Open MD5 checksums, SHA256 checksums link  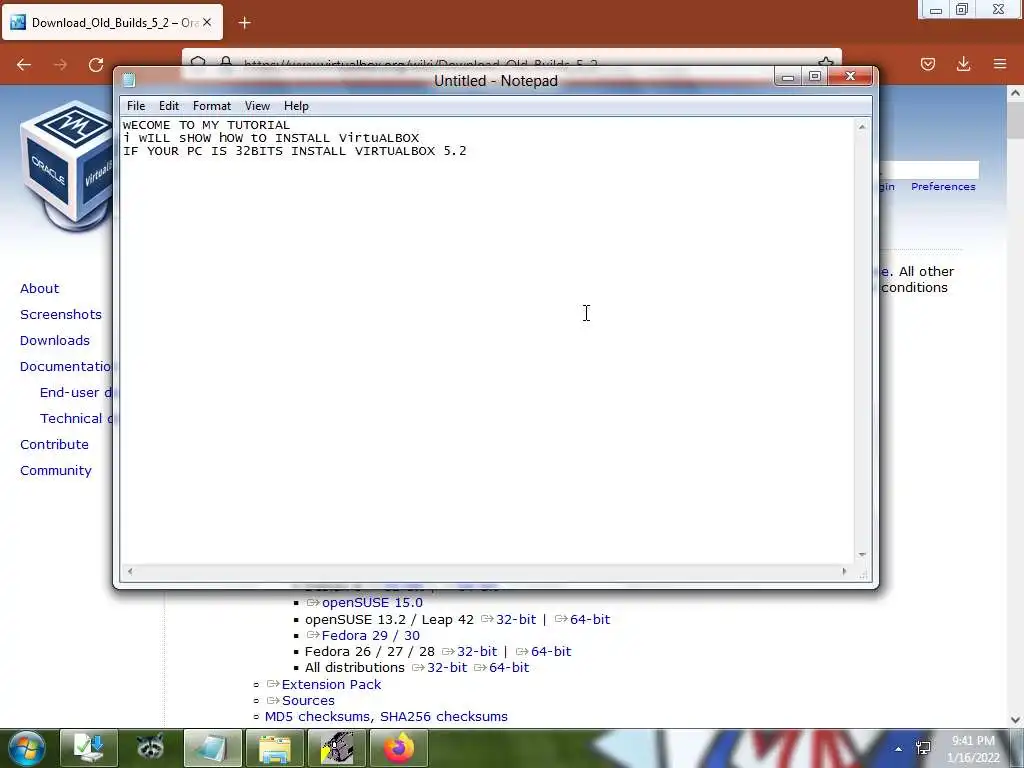(x=386, y=717)
